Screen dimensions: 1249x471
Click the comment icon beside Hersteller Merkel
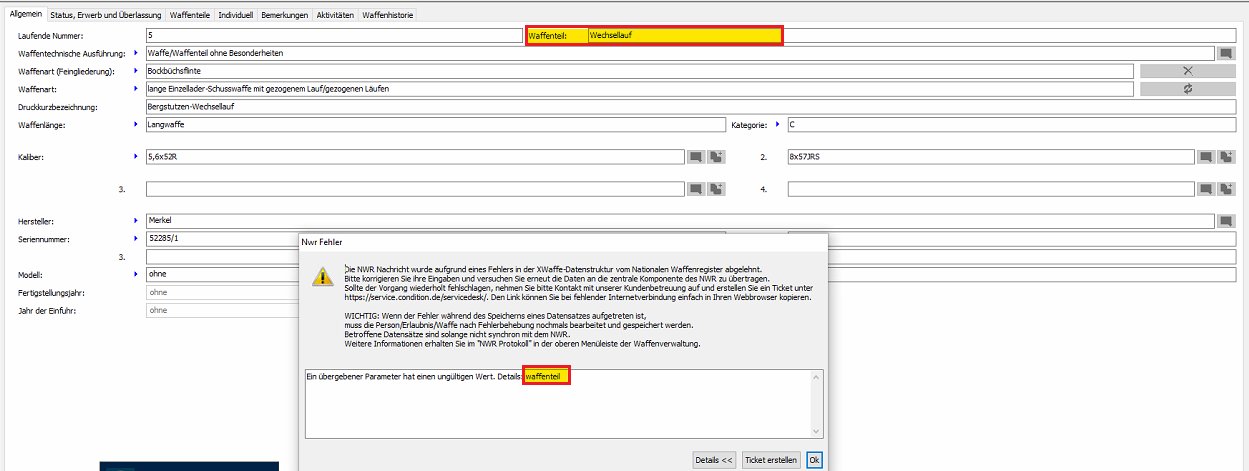click(x=1226, y=221)
